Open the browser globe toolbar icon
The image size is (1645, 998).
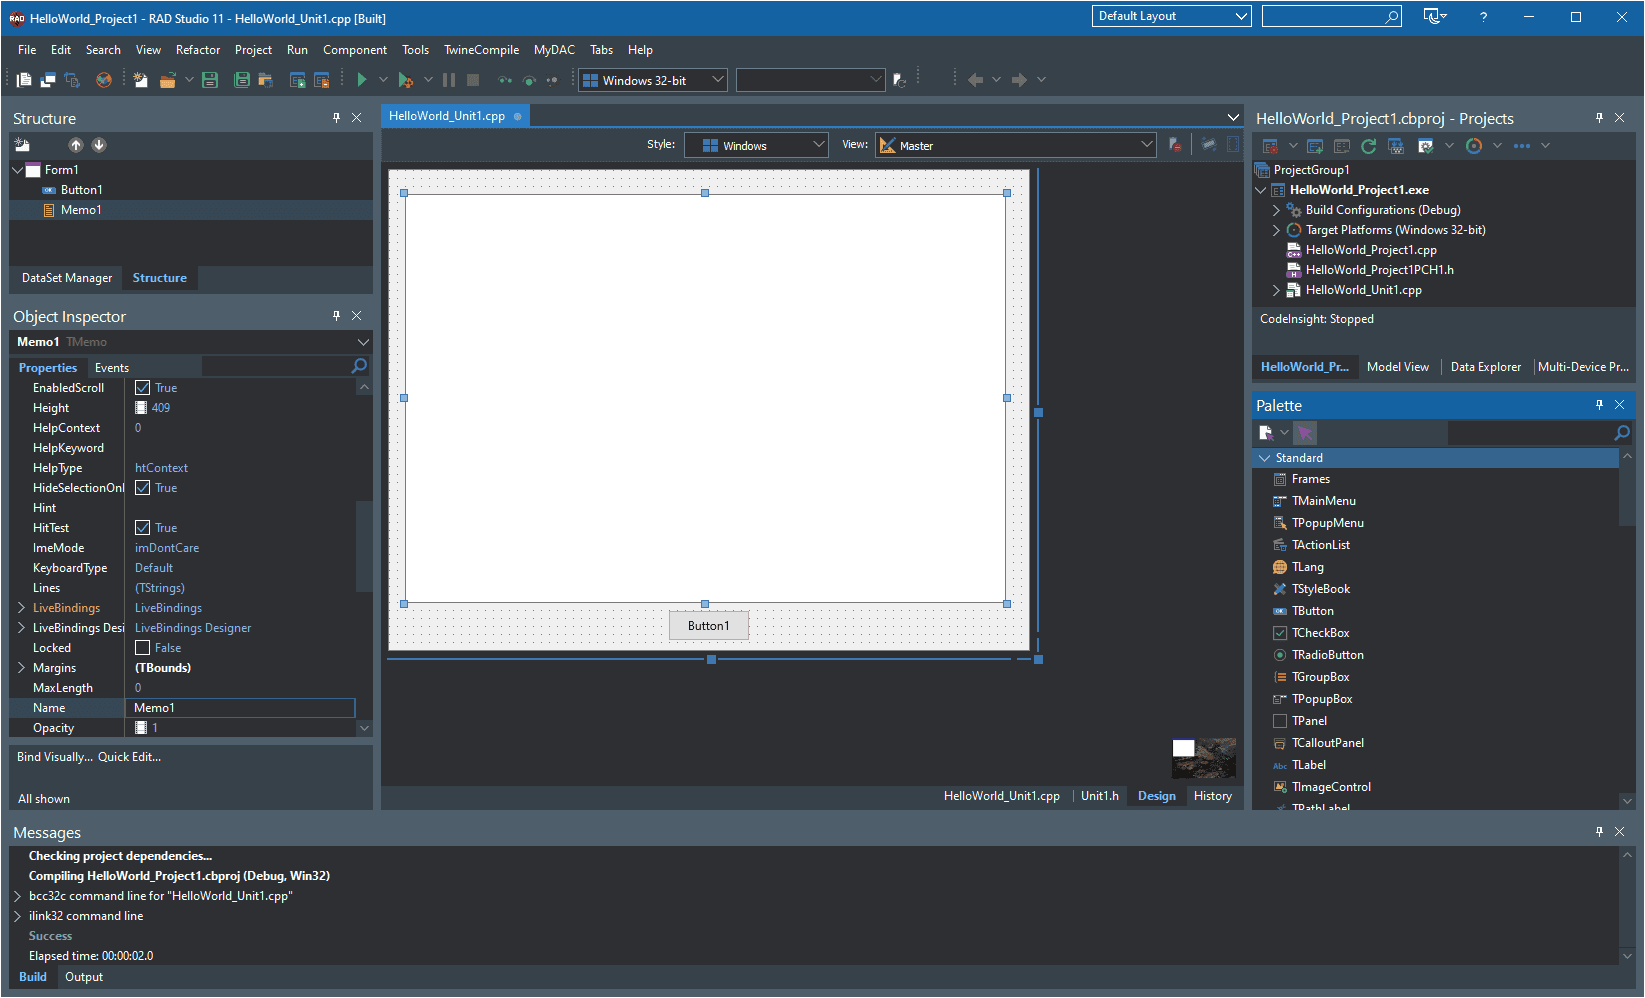coord(104,80)
